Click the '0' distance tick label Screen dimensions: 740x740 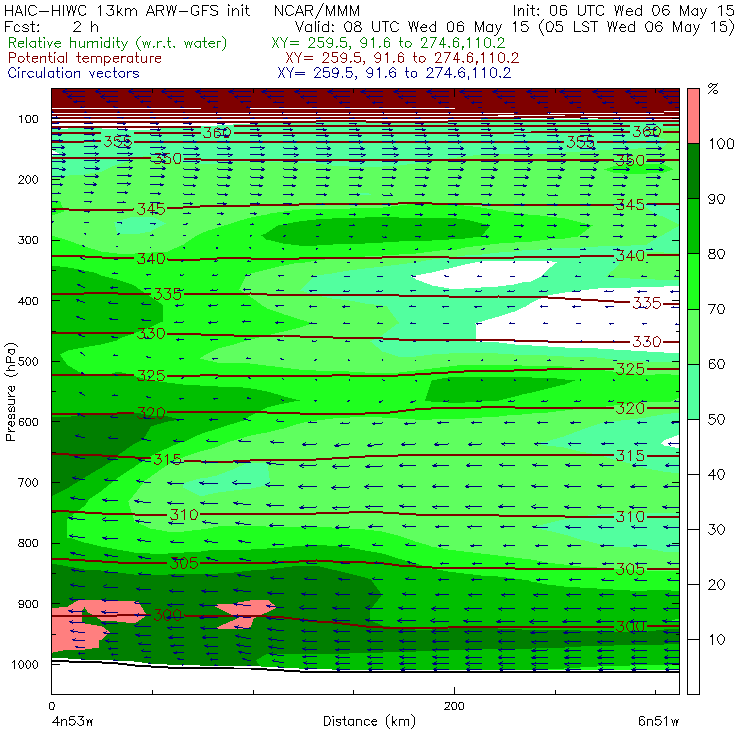pos(51,706)
